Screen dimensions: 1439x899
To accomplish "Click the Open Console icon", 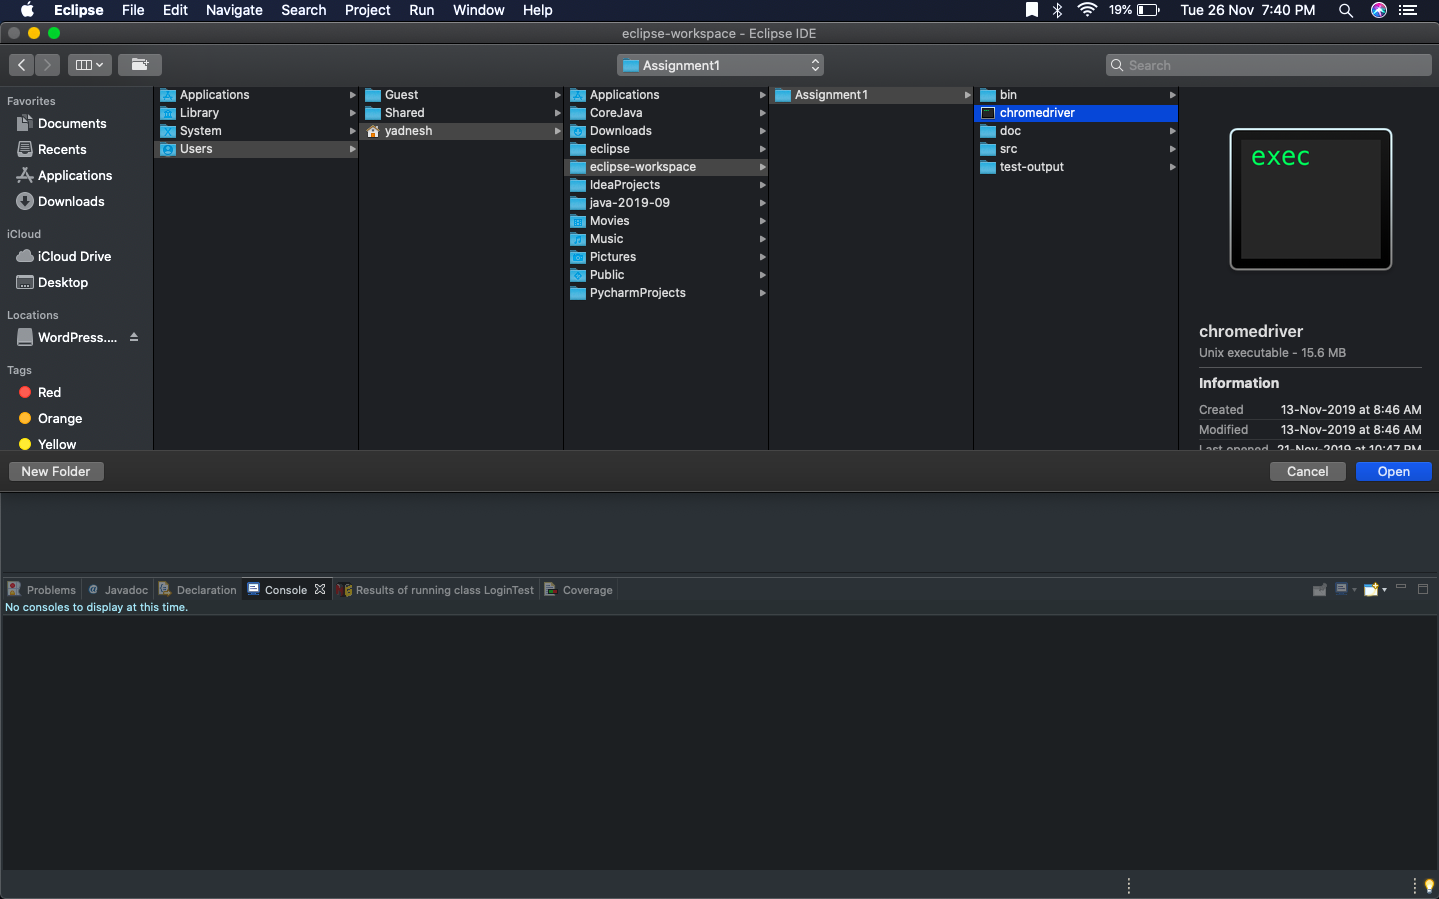I will click(1372, 590).
